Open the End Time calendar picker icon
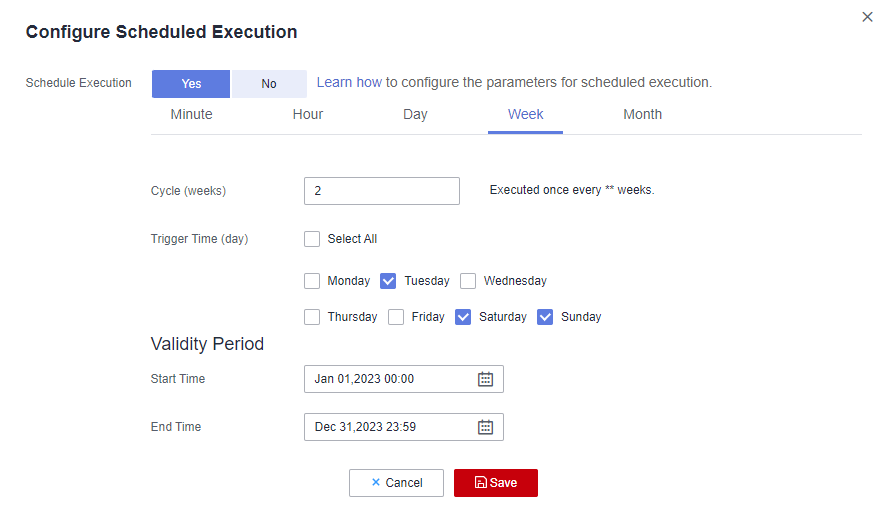This screenshot has width=881, height=525. tap(485, 427)
